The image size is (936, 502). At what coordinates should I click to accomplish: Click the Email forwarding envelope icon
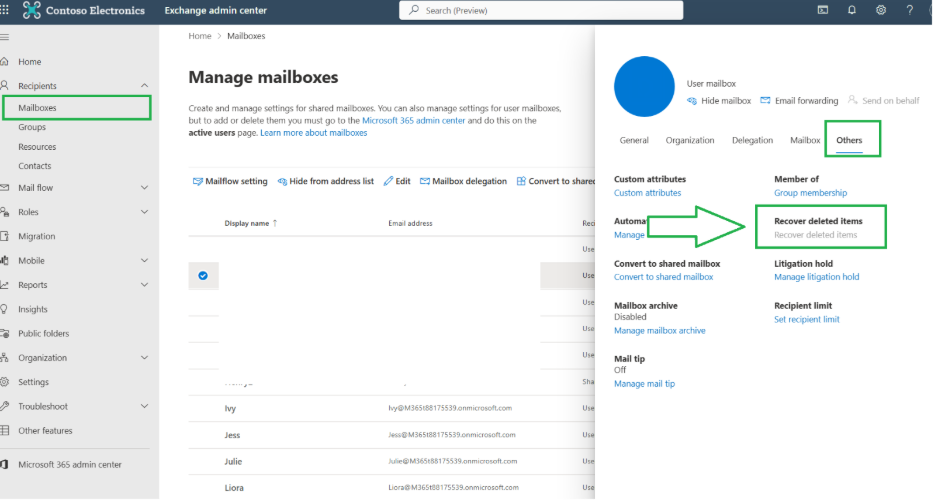(765, 100)
